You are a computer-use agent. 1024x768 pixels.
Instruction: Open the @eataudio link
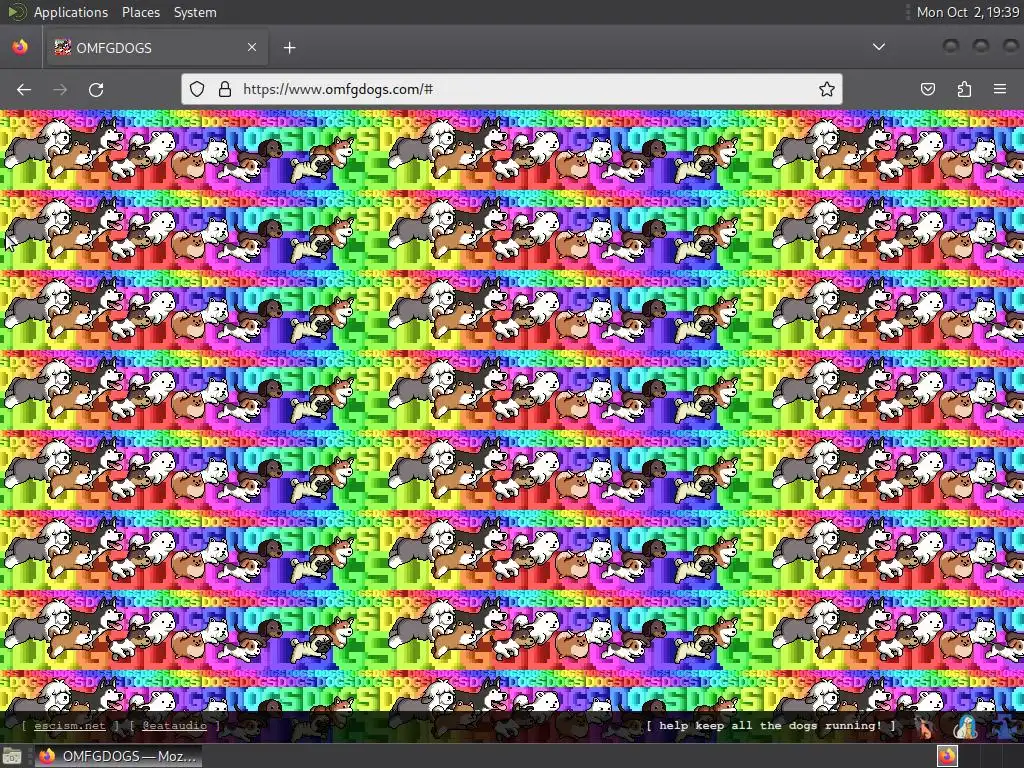[x=174, y=726]
